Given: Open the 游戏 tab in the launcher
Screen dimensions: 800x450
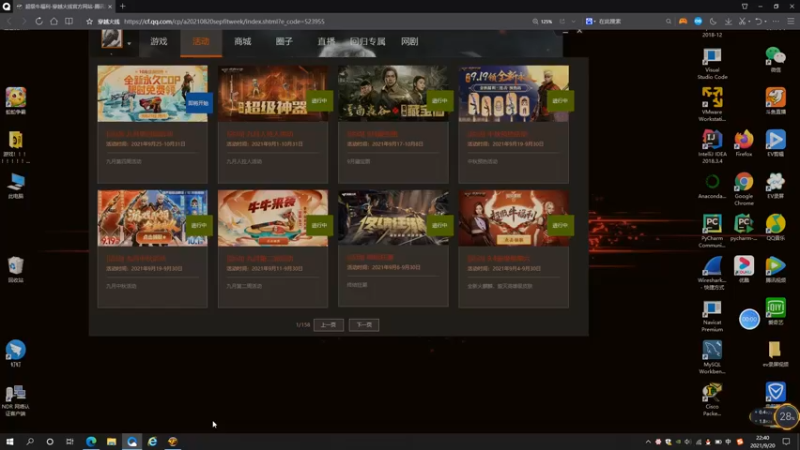Looking at the screenshot, I should tap(159, 41).
